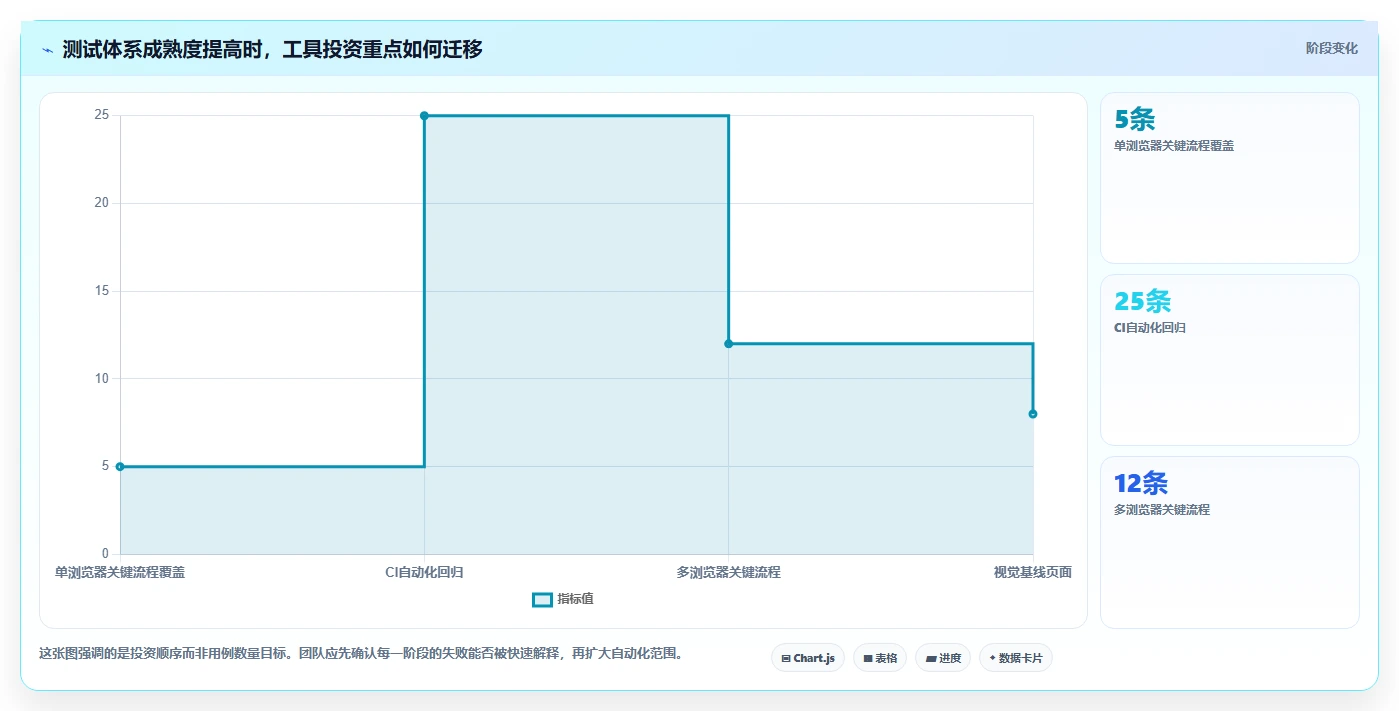Click the y-axis value 15
Screen dimensions: 1399x711
[101, 291]
